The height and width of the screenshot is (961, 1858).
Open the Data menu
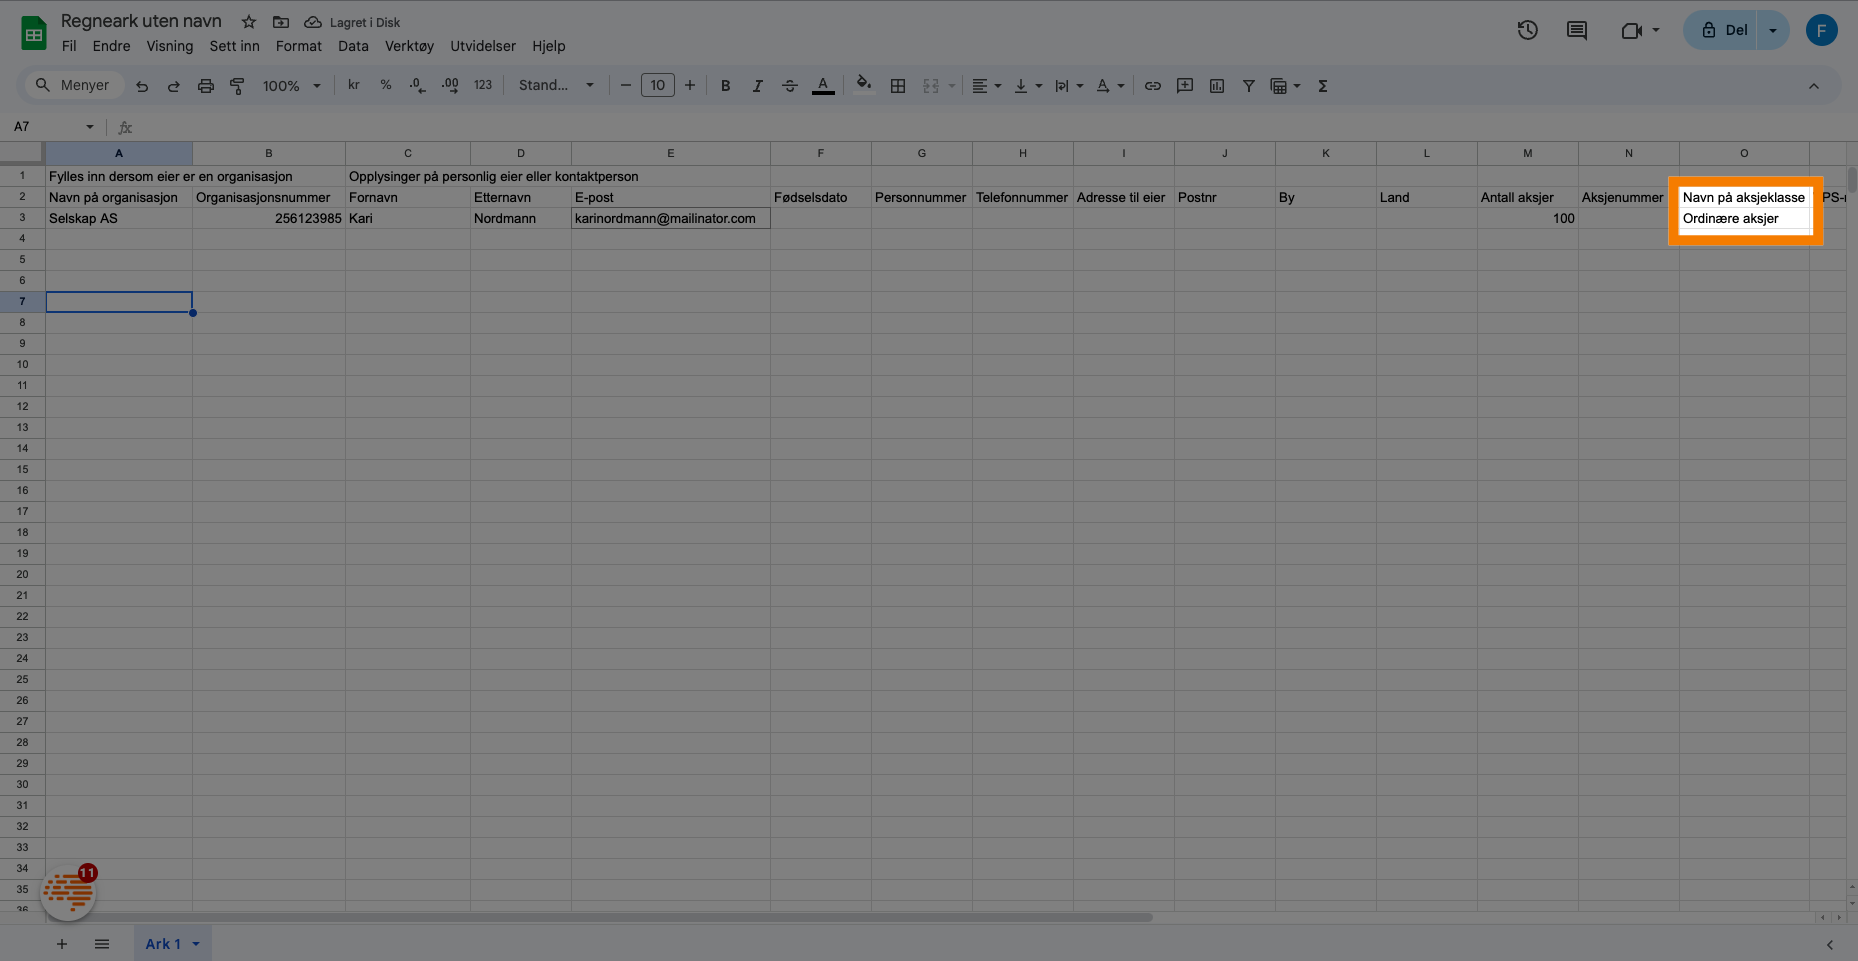pos(353,46)
